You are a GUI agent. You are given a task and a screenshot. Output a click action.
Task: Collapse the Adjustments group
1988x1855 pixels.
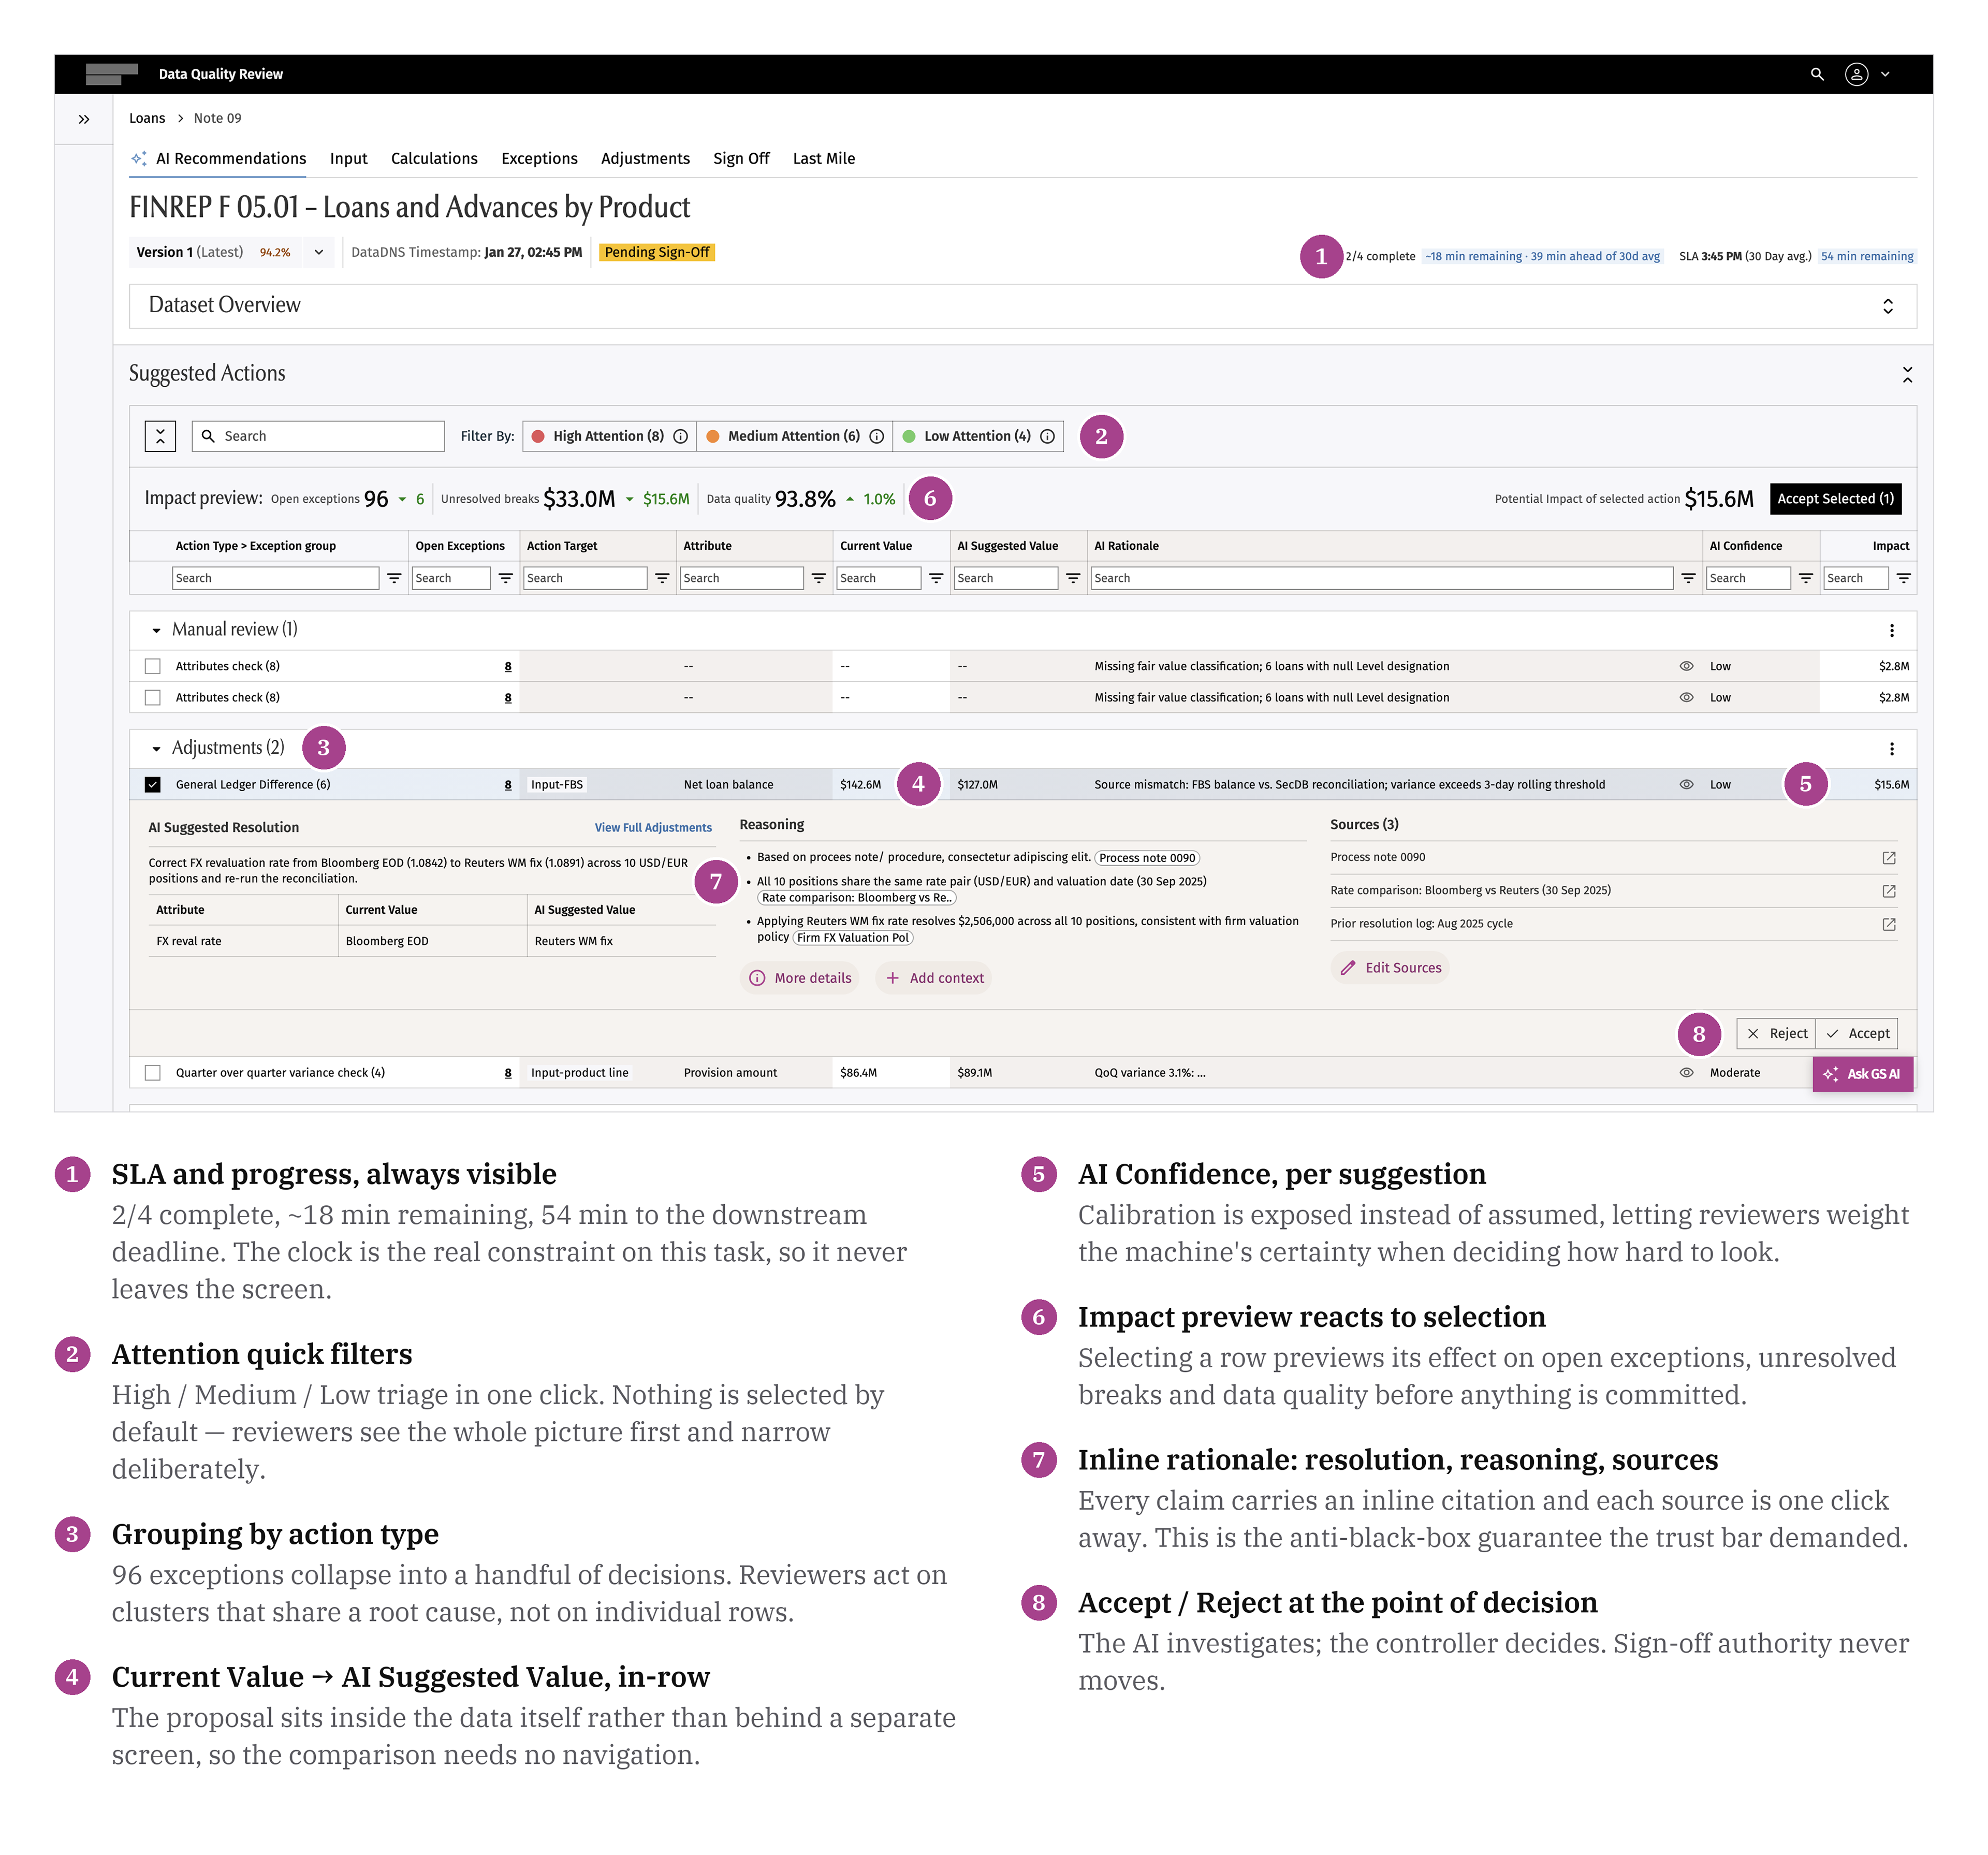(156, 748)
